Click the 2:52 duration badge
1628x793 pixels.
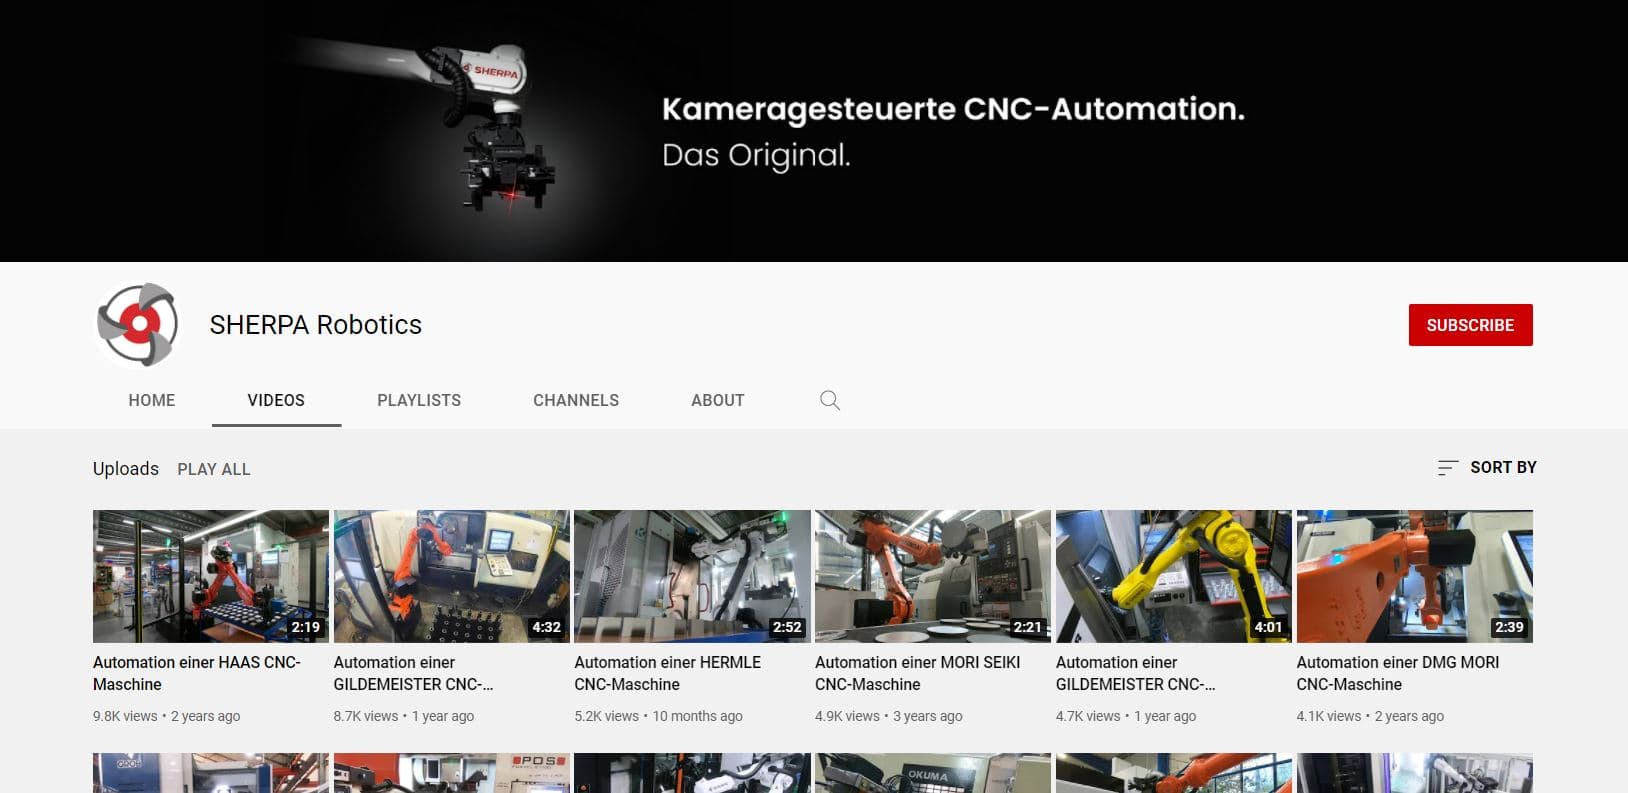[787, 627]
